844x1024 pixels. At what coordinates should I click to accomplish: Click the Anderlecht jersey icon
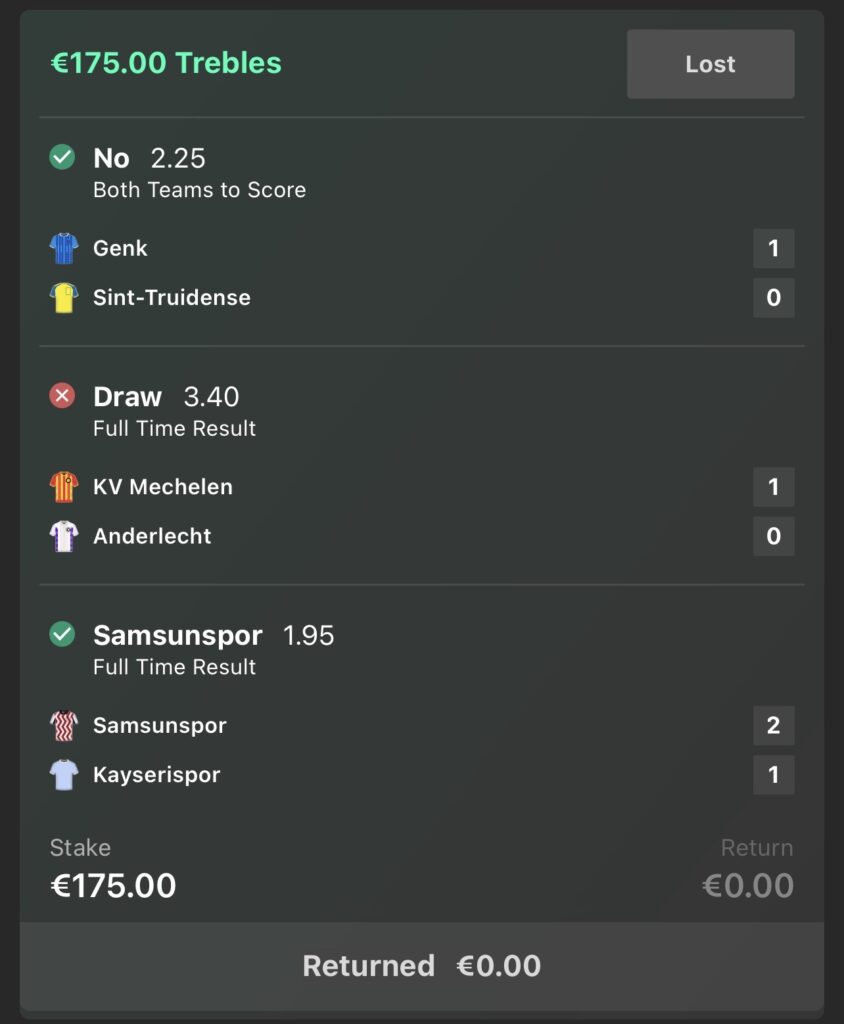(x=62, y=535)
